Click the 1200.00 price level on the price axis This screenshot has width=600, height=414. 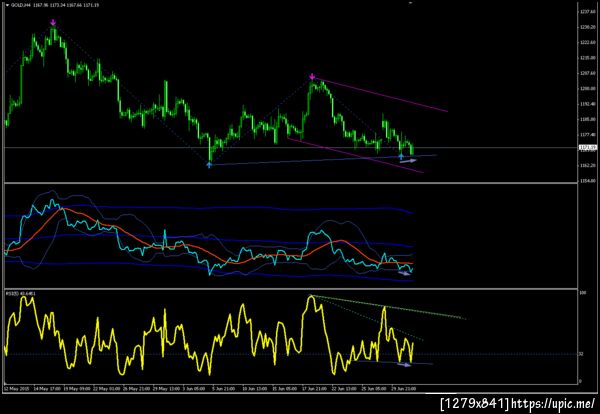click(x=587, y=88)
